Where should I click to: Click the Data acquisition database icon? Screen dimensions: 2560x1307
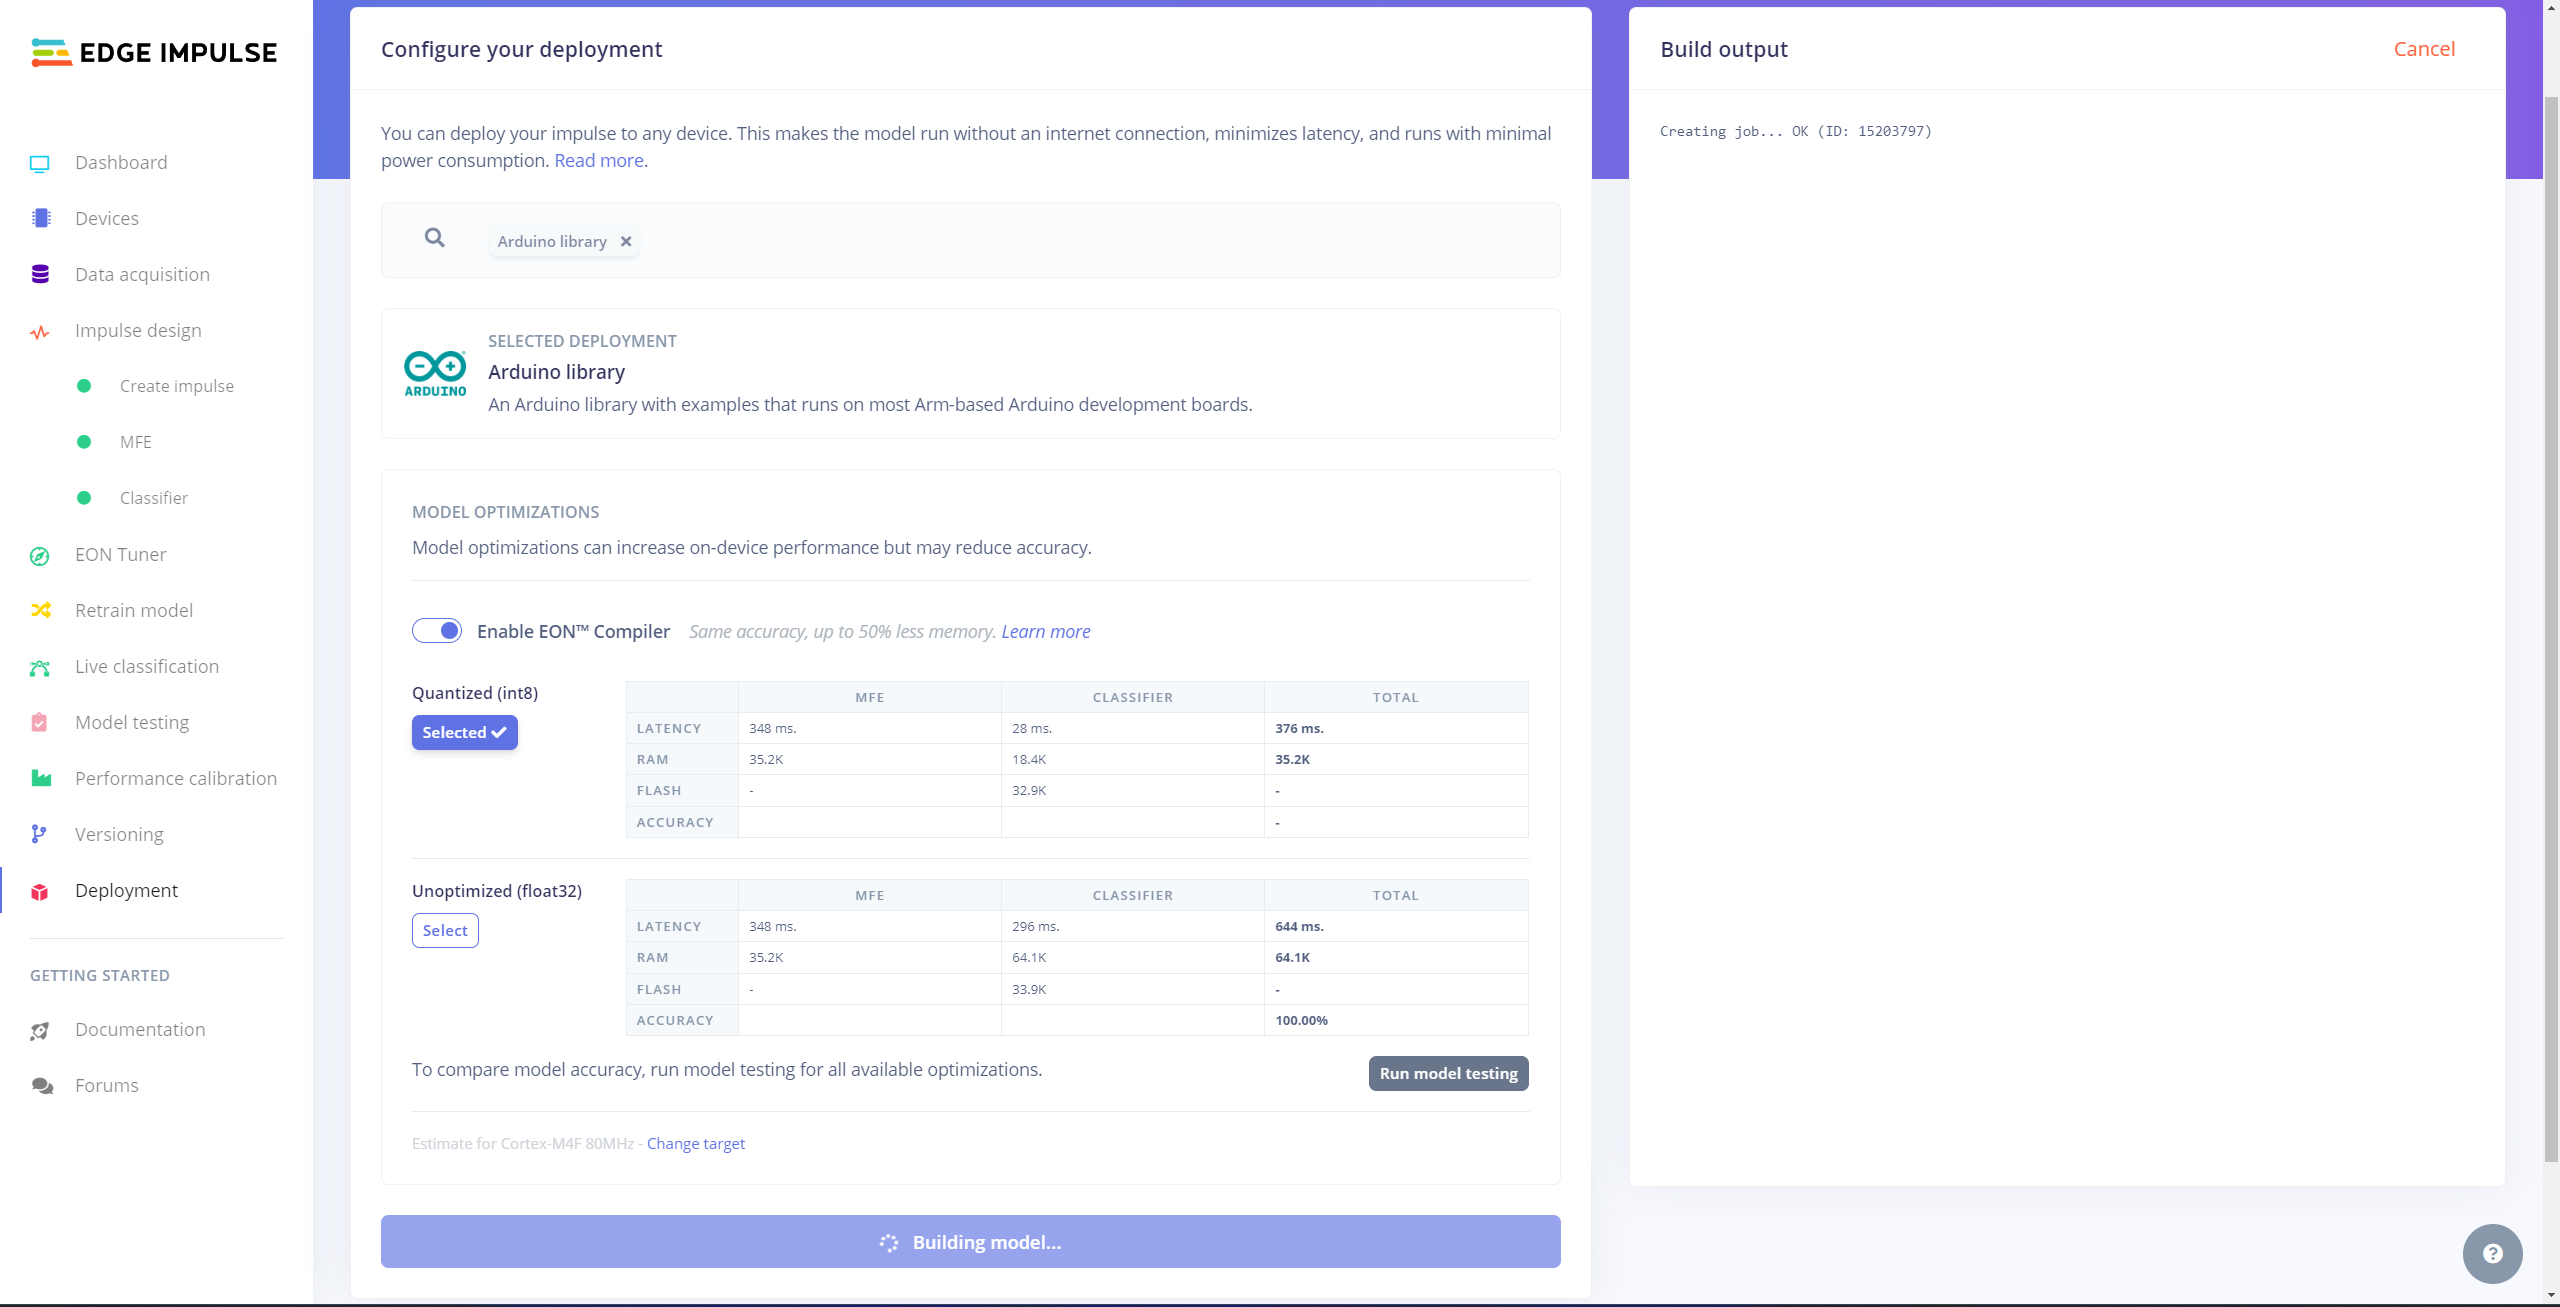coord(40,274)
